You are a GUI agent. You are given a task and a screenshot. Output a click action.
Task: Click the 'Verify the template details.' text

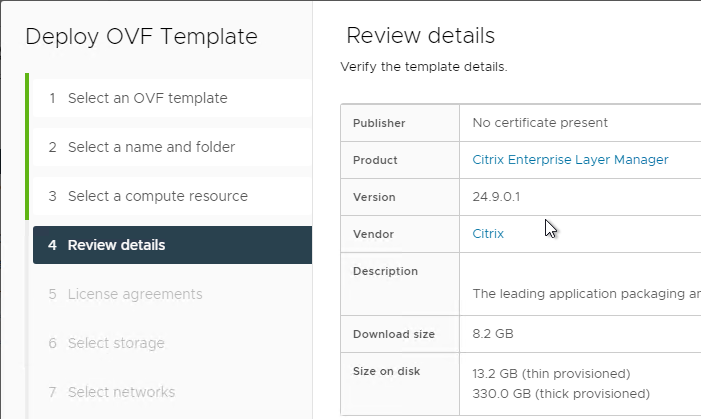tap(424, 67)
